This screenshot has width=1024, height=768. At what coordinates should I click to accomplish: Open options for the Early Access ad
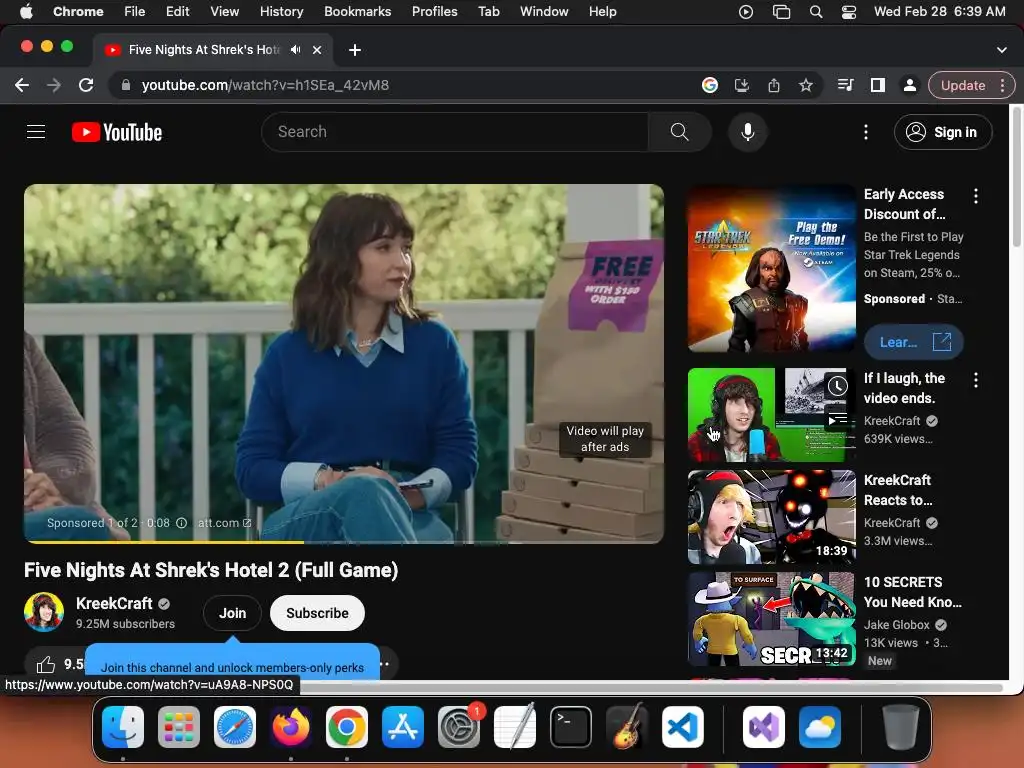point(976,195)
